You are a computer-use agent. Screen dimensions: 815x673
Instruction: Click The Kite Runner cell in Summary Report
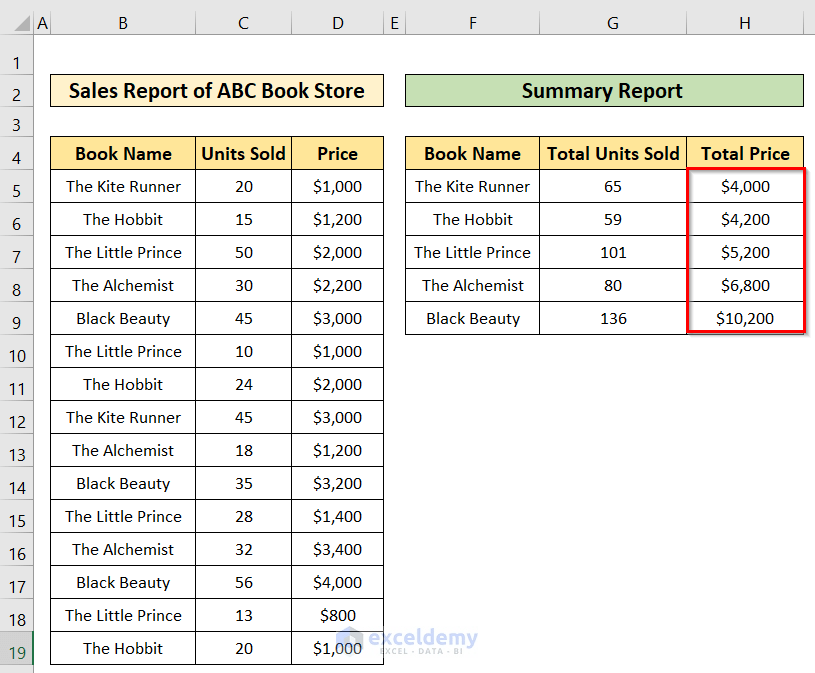(x=472, y=186)
